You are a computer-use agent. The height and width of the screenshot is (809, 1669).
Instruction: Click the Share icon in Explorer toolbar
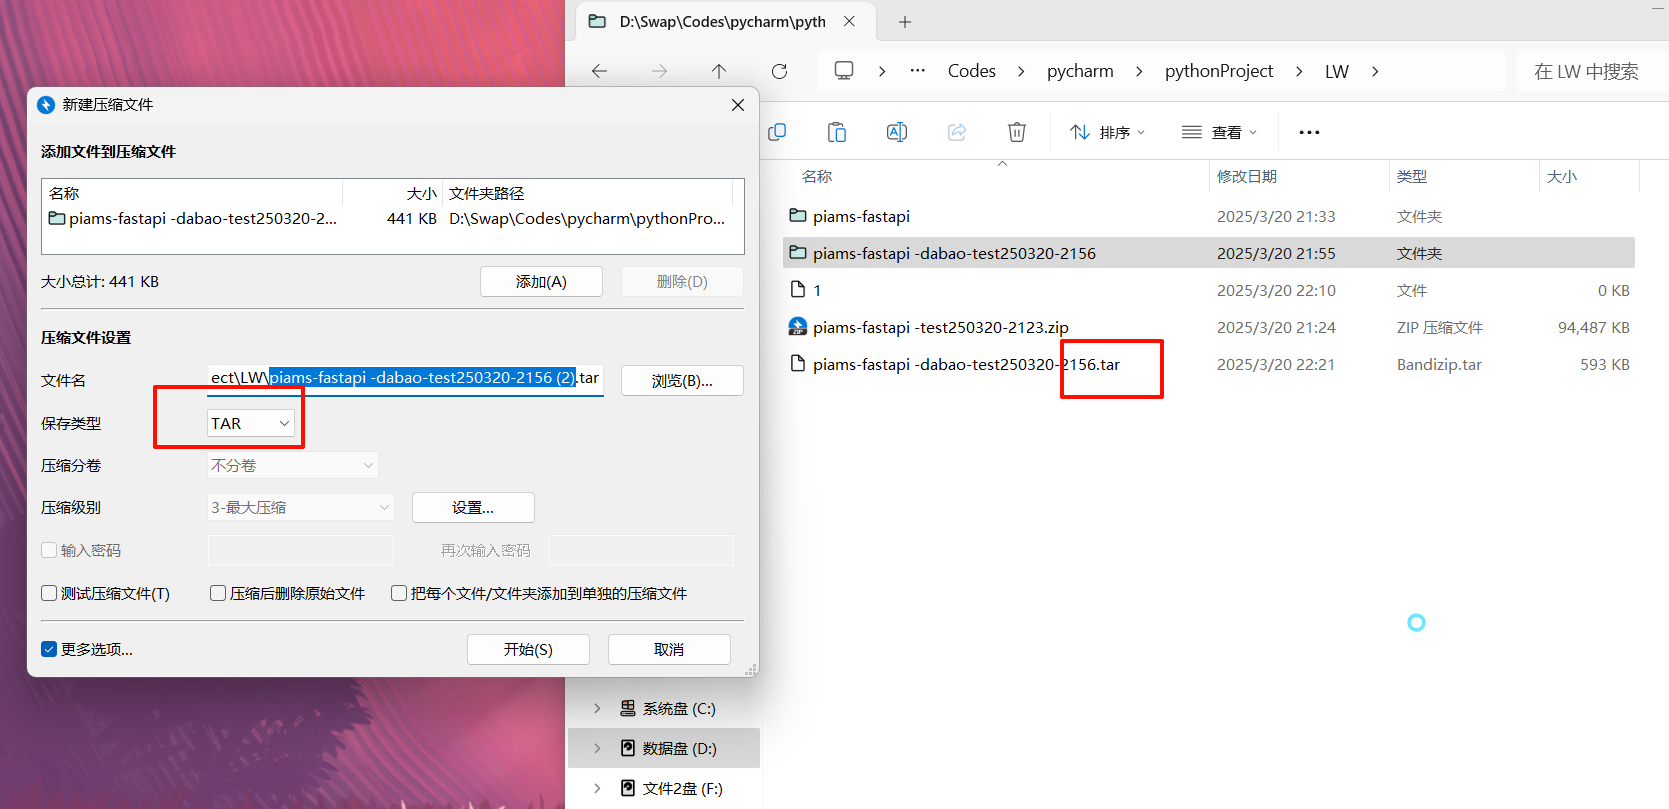[x=957, y=132]
